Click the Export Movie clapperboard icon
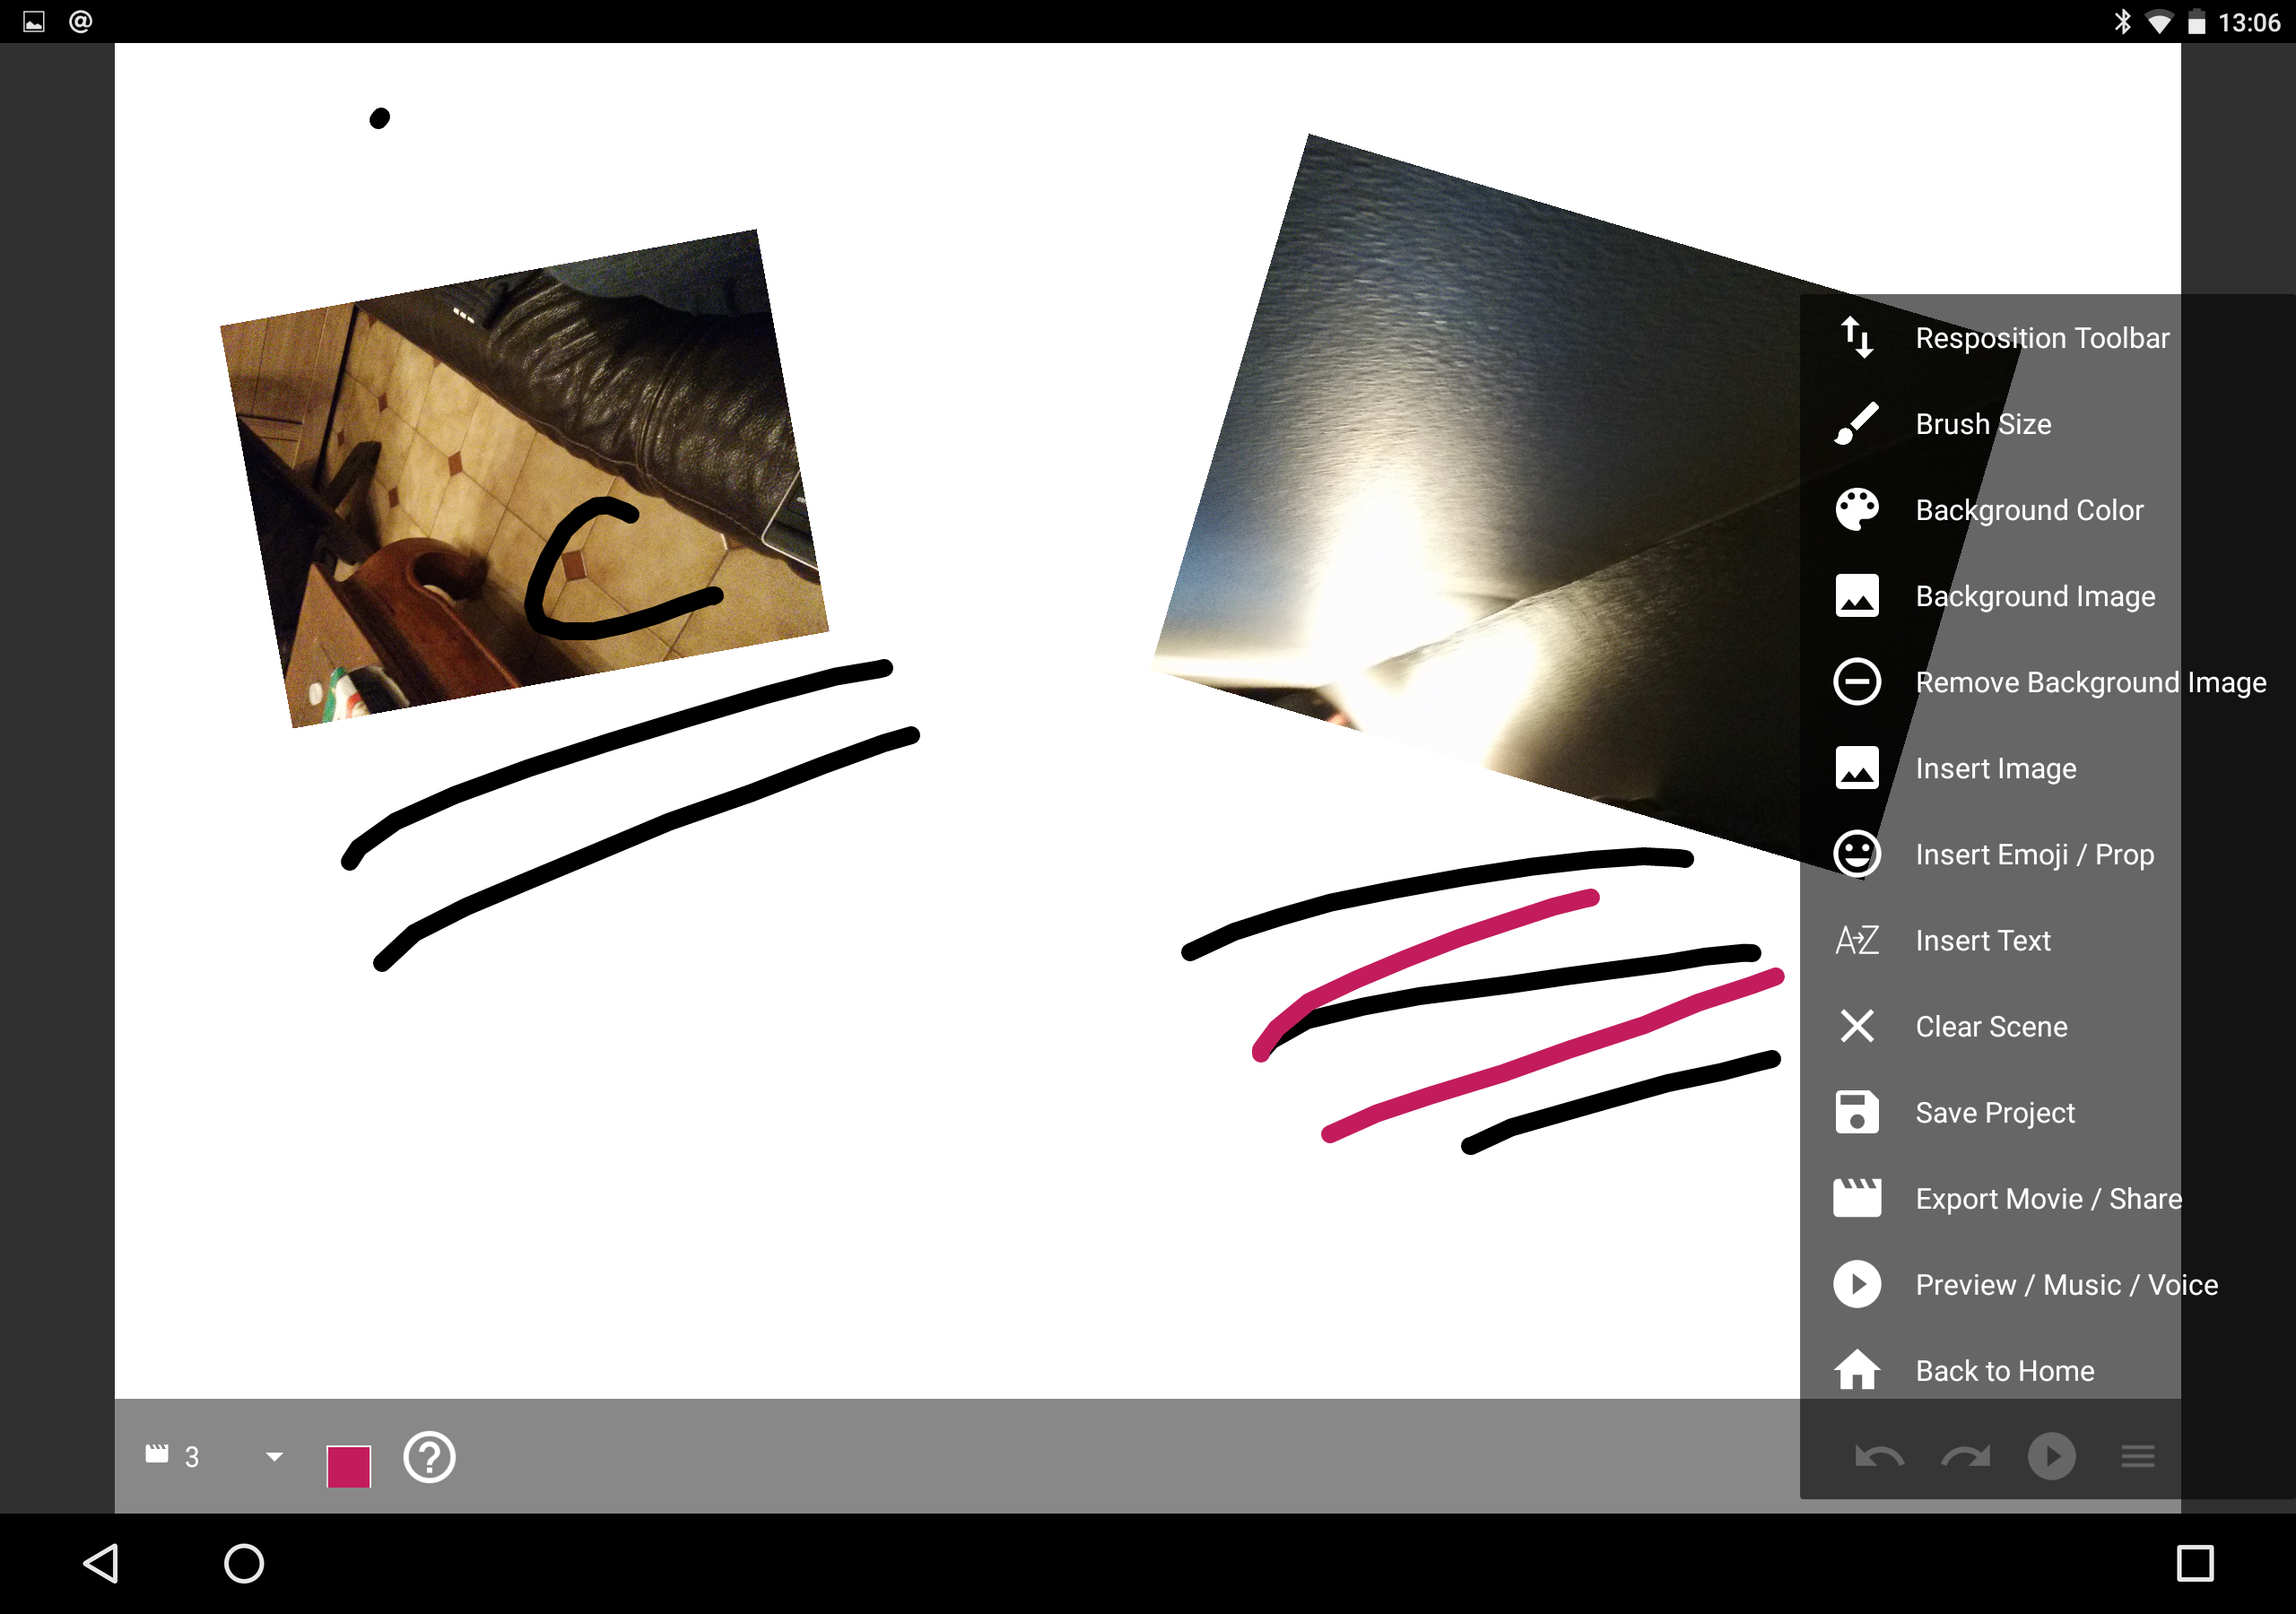2296x1614 pixels. tap(1857, 1198)
